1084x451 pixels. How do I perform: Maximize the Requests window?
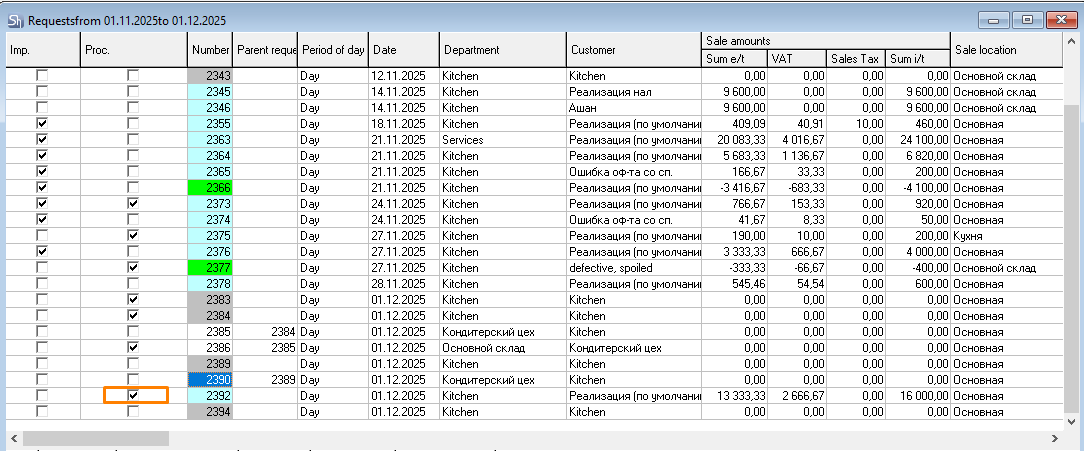click(x=1026, y=19)
